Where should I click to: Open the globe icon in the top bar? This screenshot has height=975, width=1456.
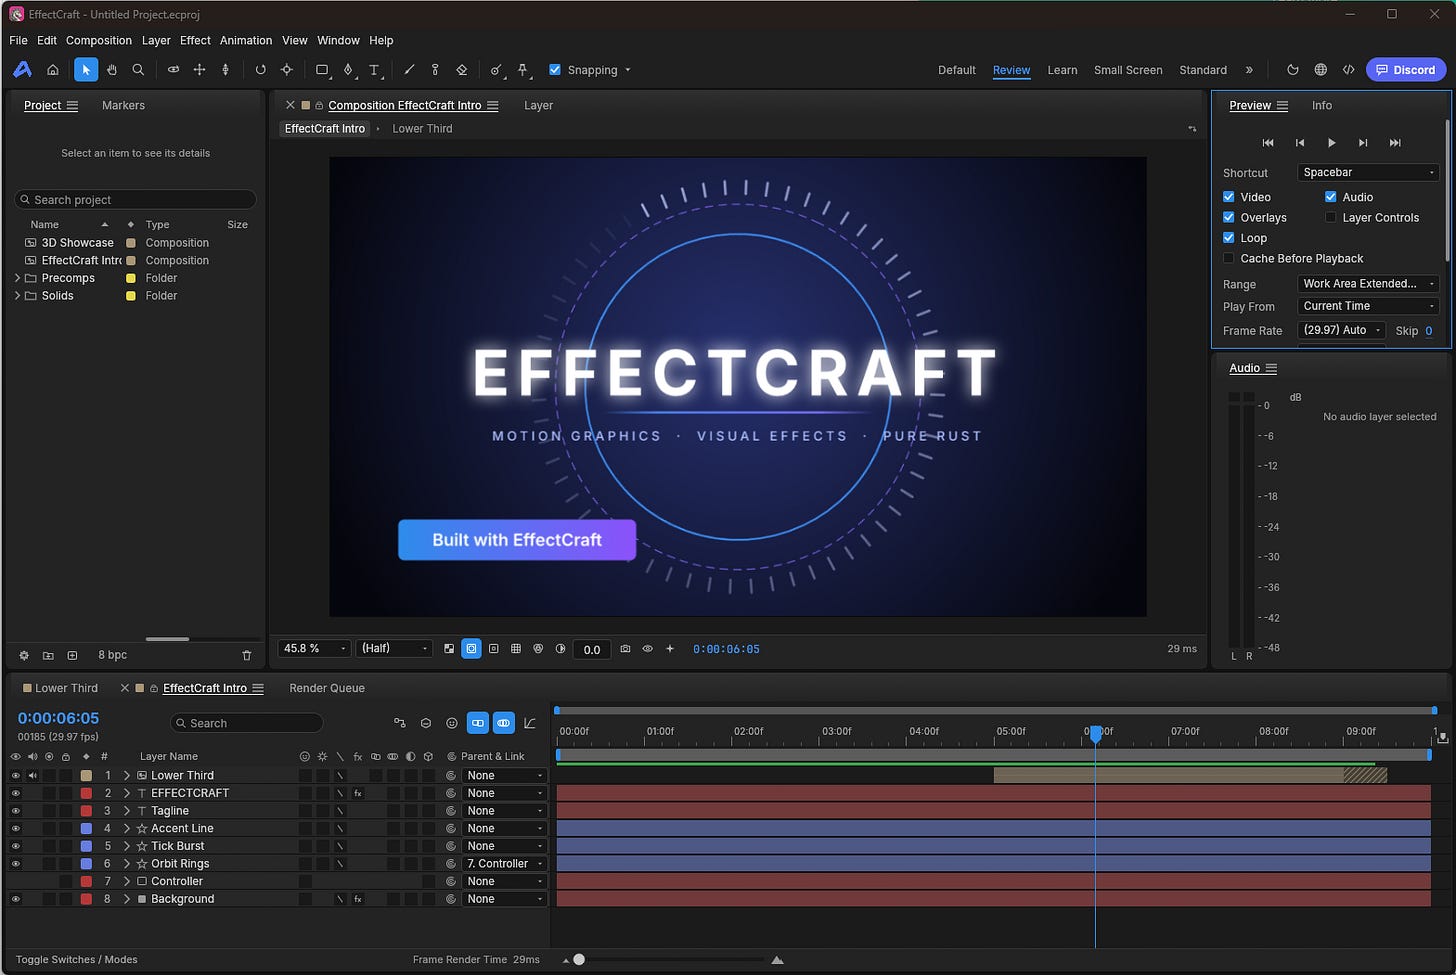tap(1321, 70)
